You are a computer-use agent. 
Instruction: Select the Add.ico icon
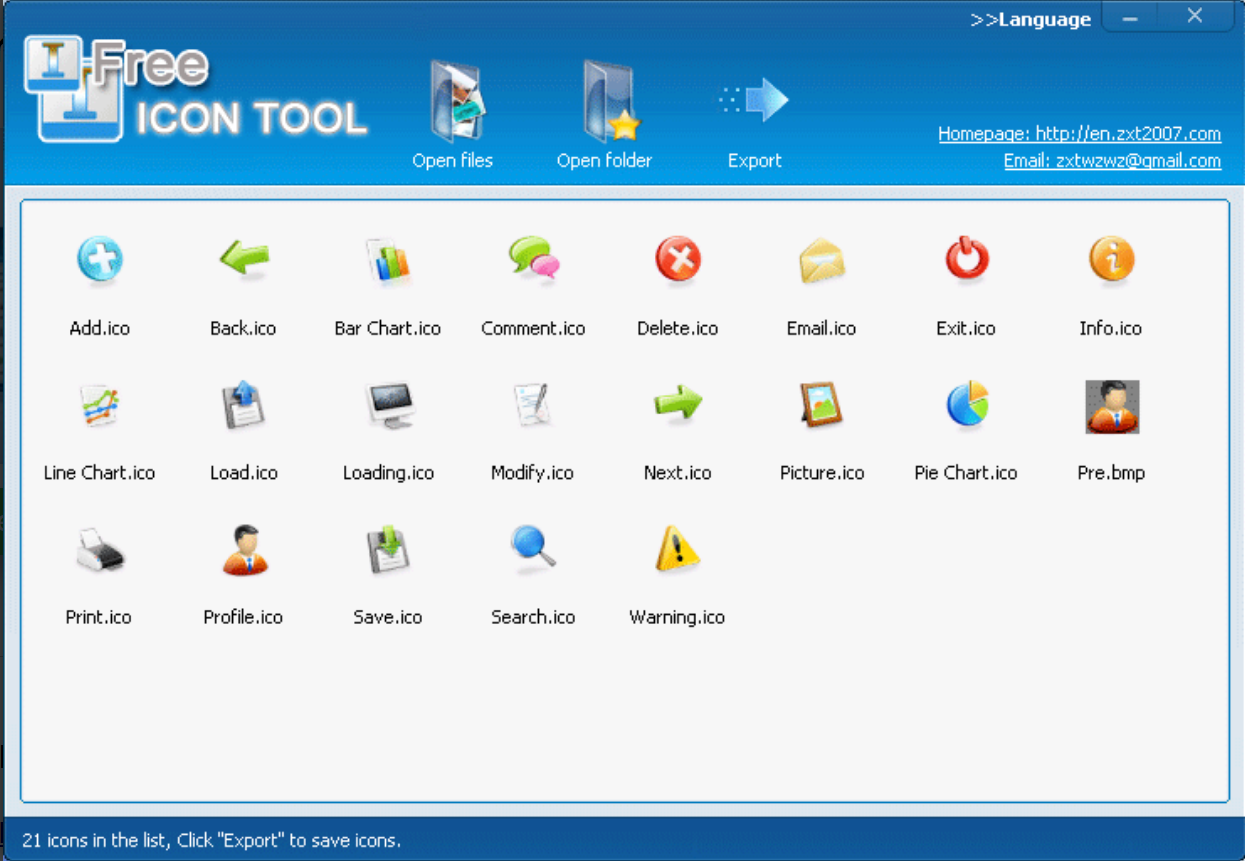tap(98, 262)
